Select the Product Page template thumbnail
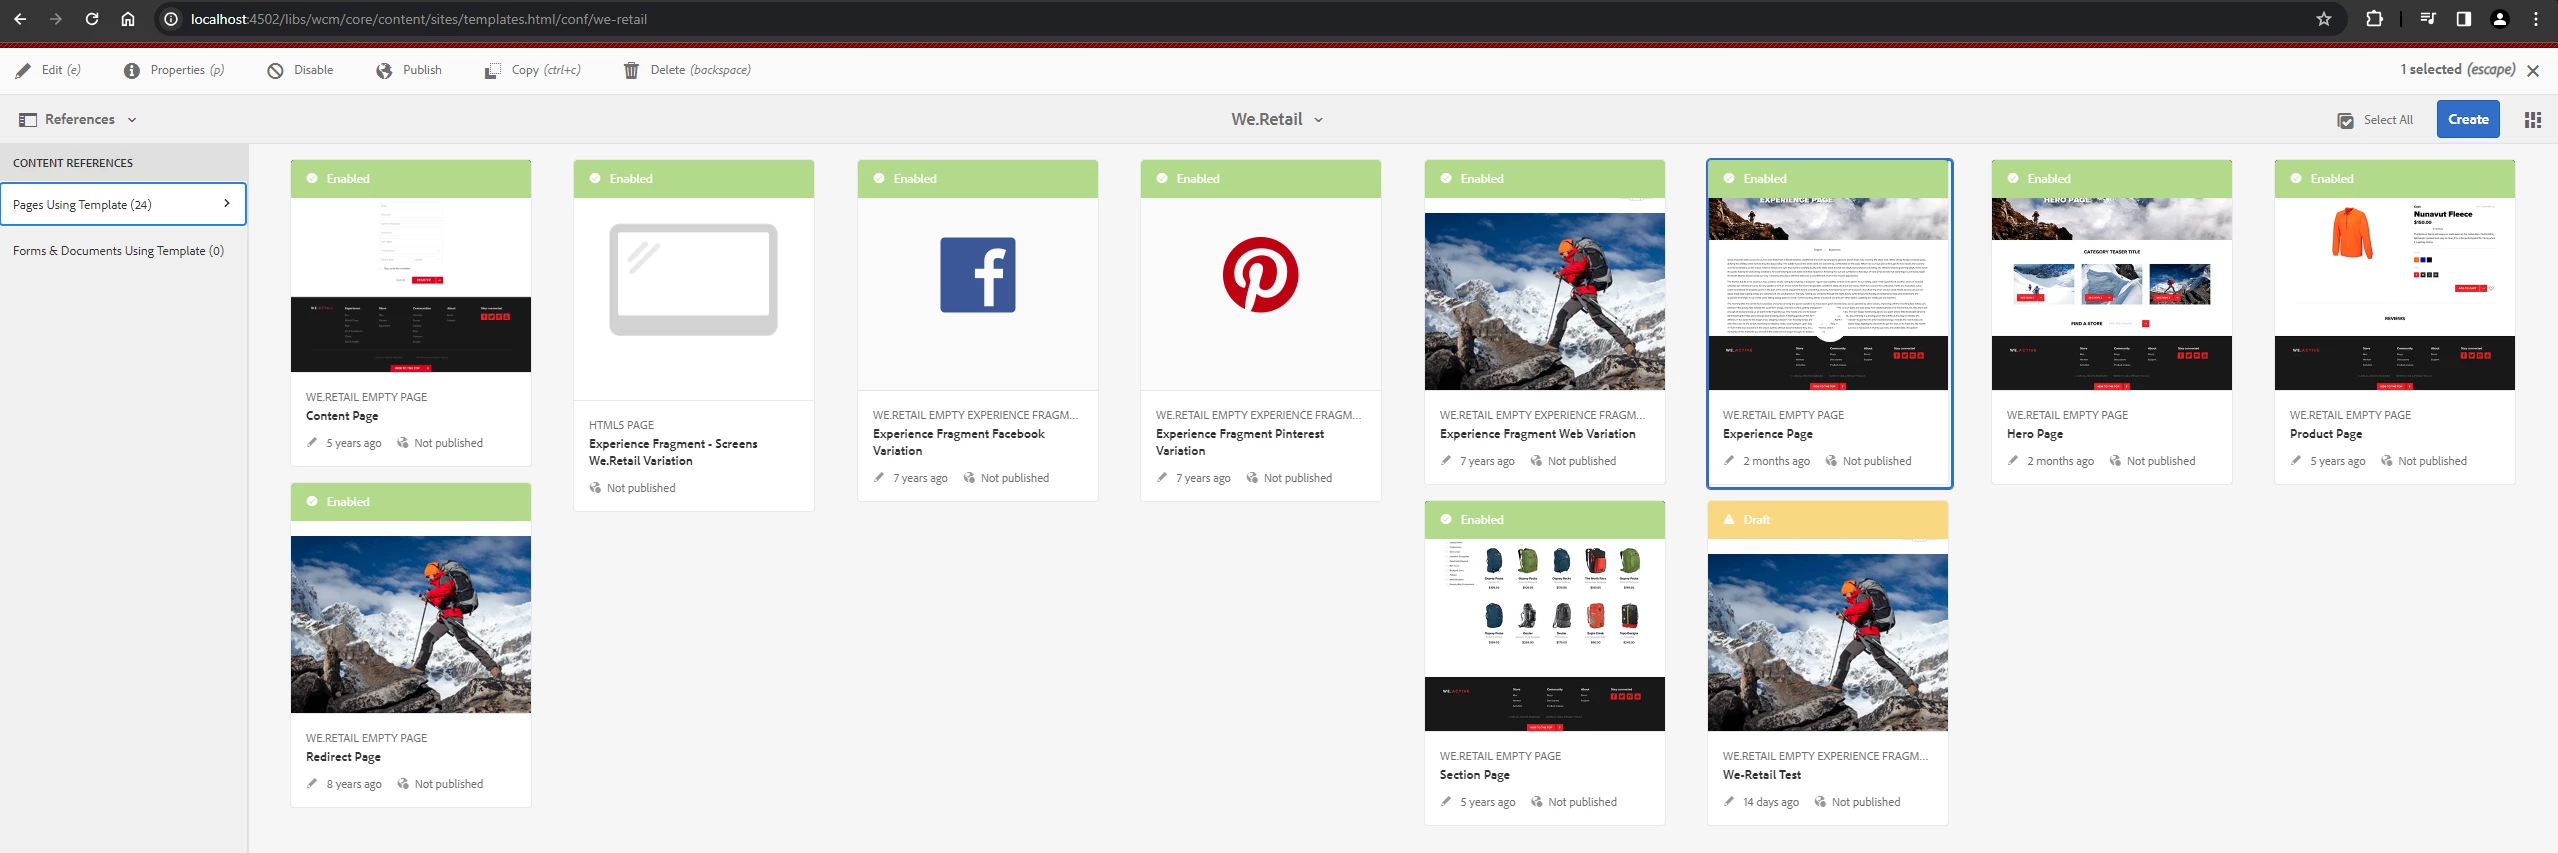This screenshot has width=2558, height=853. (x=2394, y=294)
